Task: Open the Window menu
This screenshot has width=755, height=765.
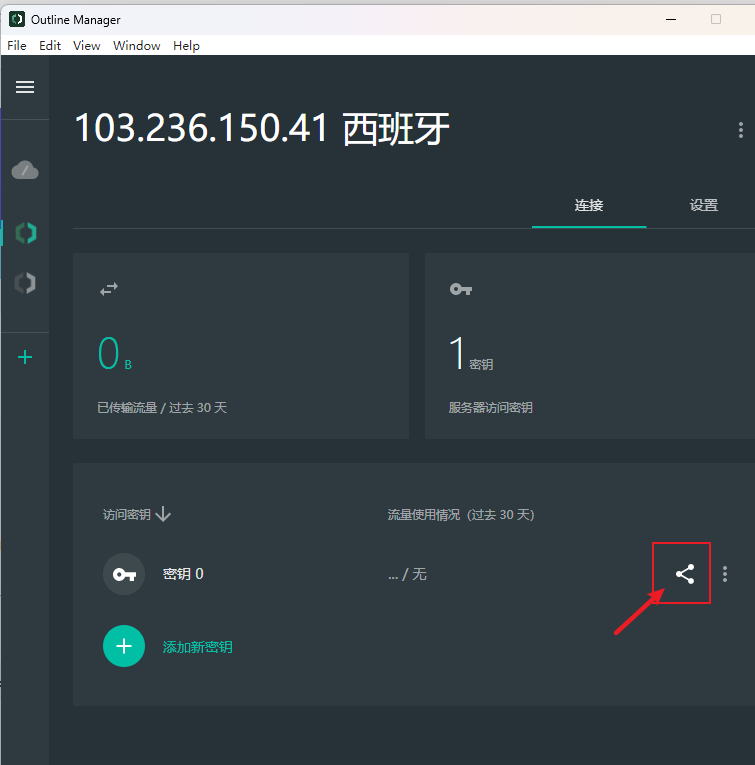Action: (x=137, y=46)
